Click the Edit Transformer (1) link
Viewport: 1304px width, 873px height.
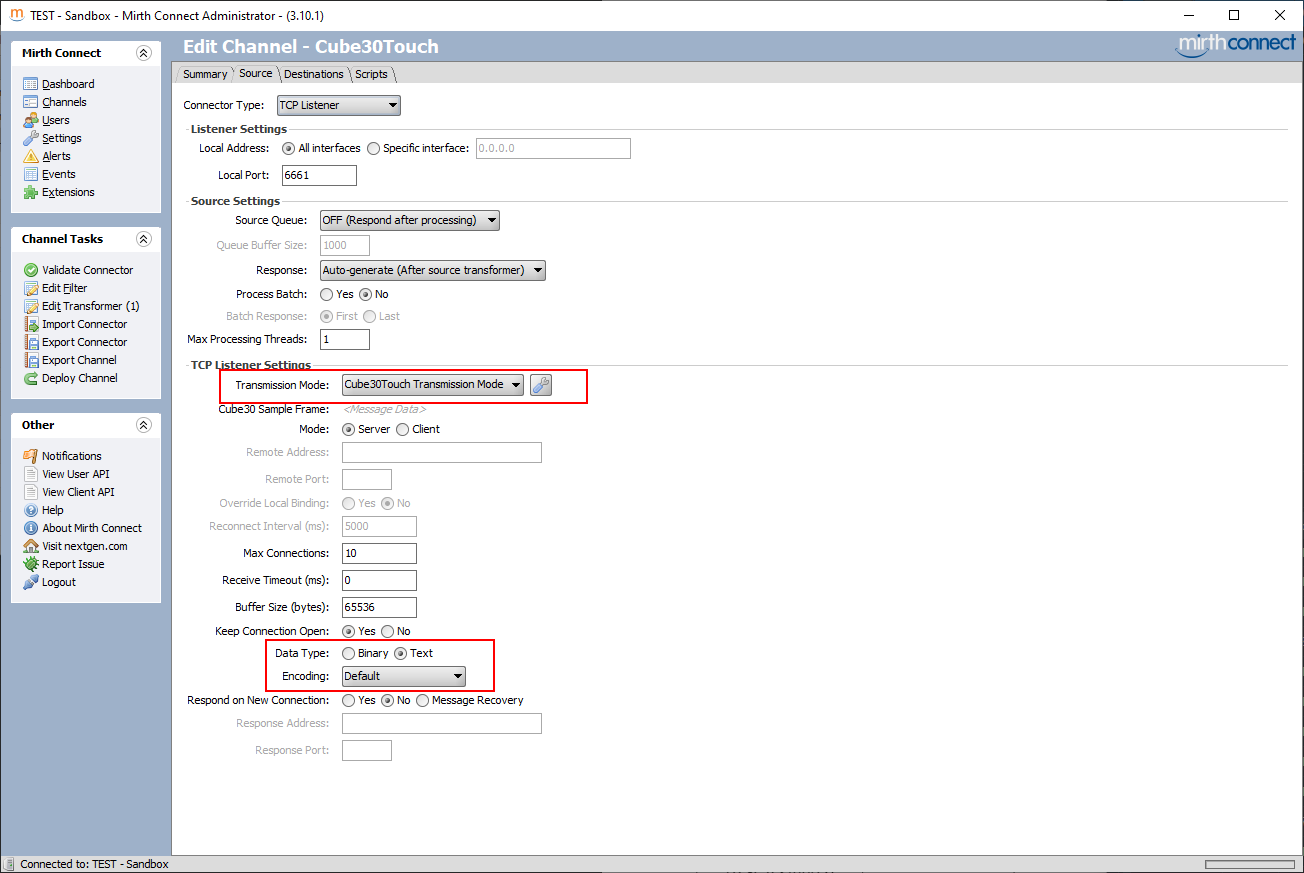point(91,306)
